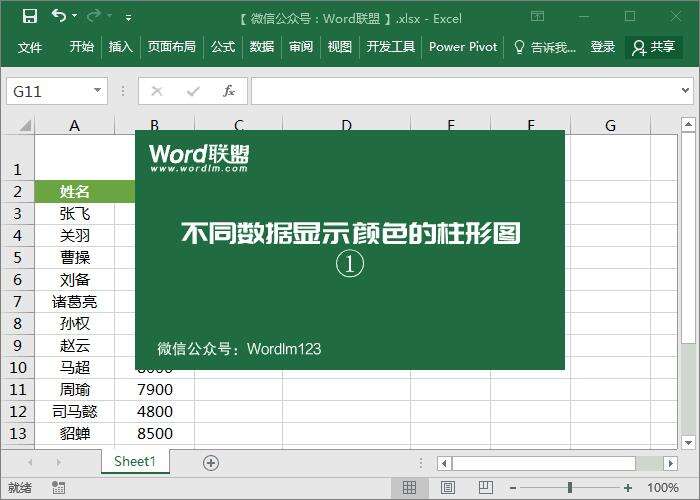Select row 2 header
Image resolution: width=700 pixels, height=500 pixels.
click(x=17, y=192)
